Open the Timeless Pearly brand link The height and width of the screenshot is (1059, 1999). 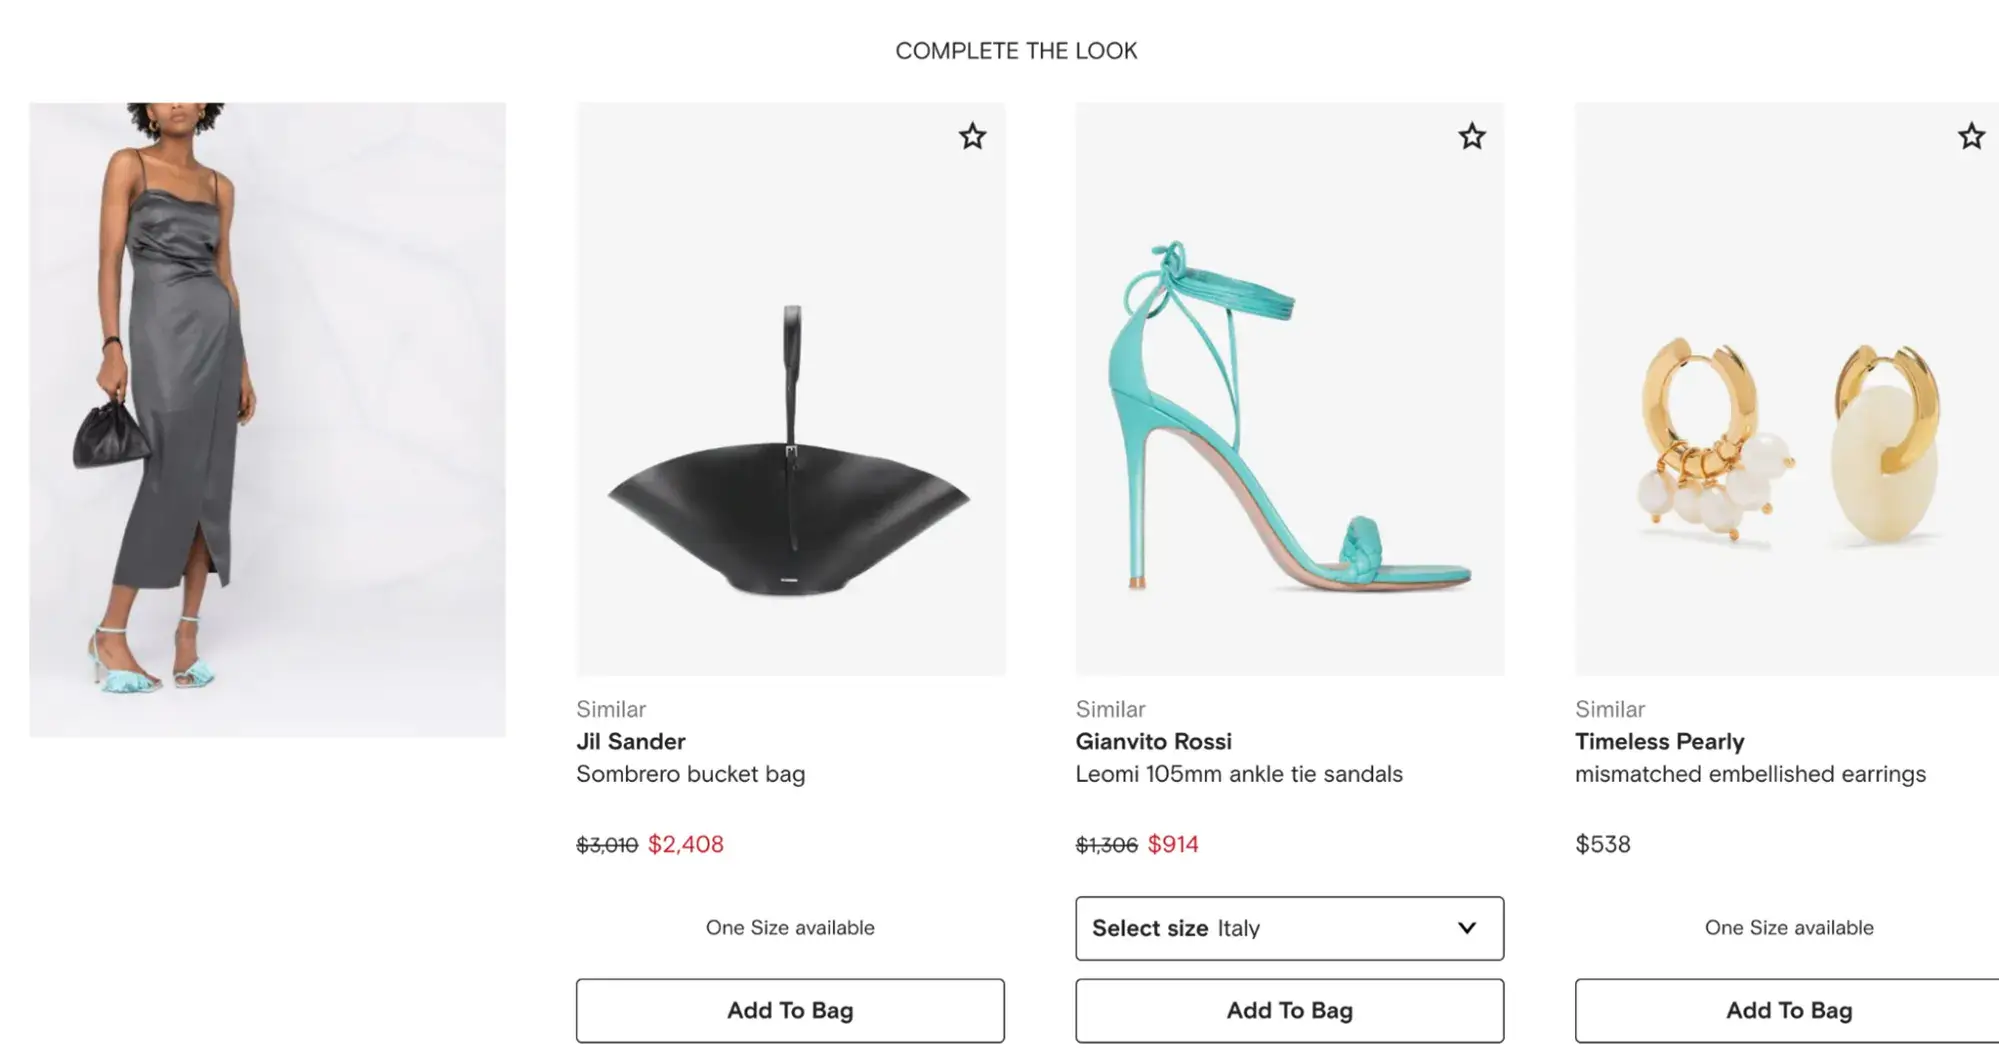1659,742
